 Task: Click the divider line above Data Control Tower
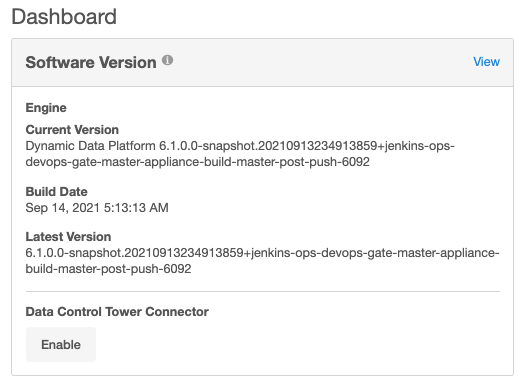click(x=263, y=291)
